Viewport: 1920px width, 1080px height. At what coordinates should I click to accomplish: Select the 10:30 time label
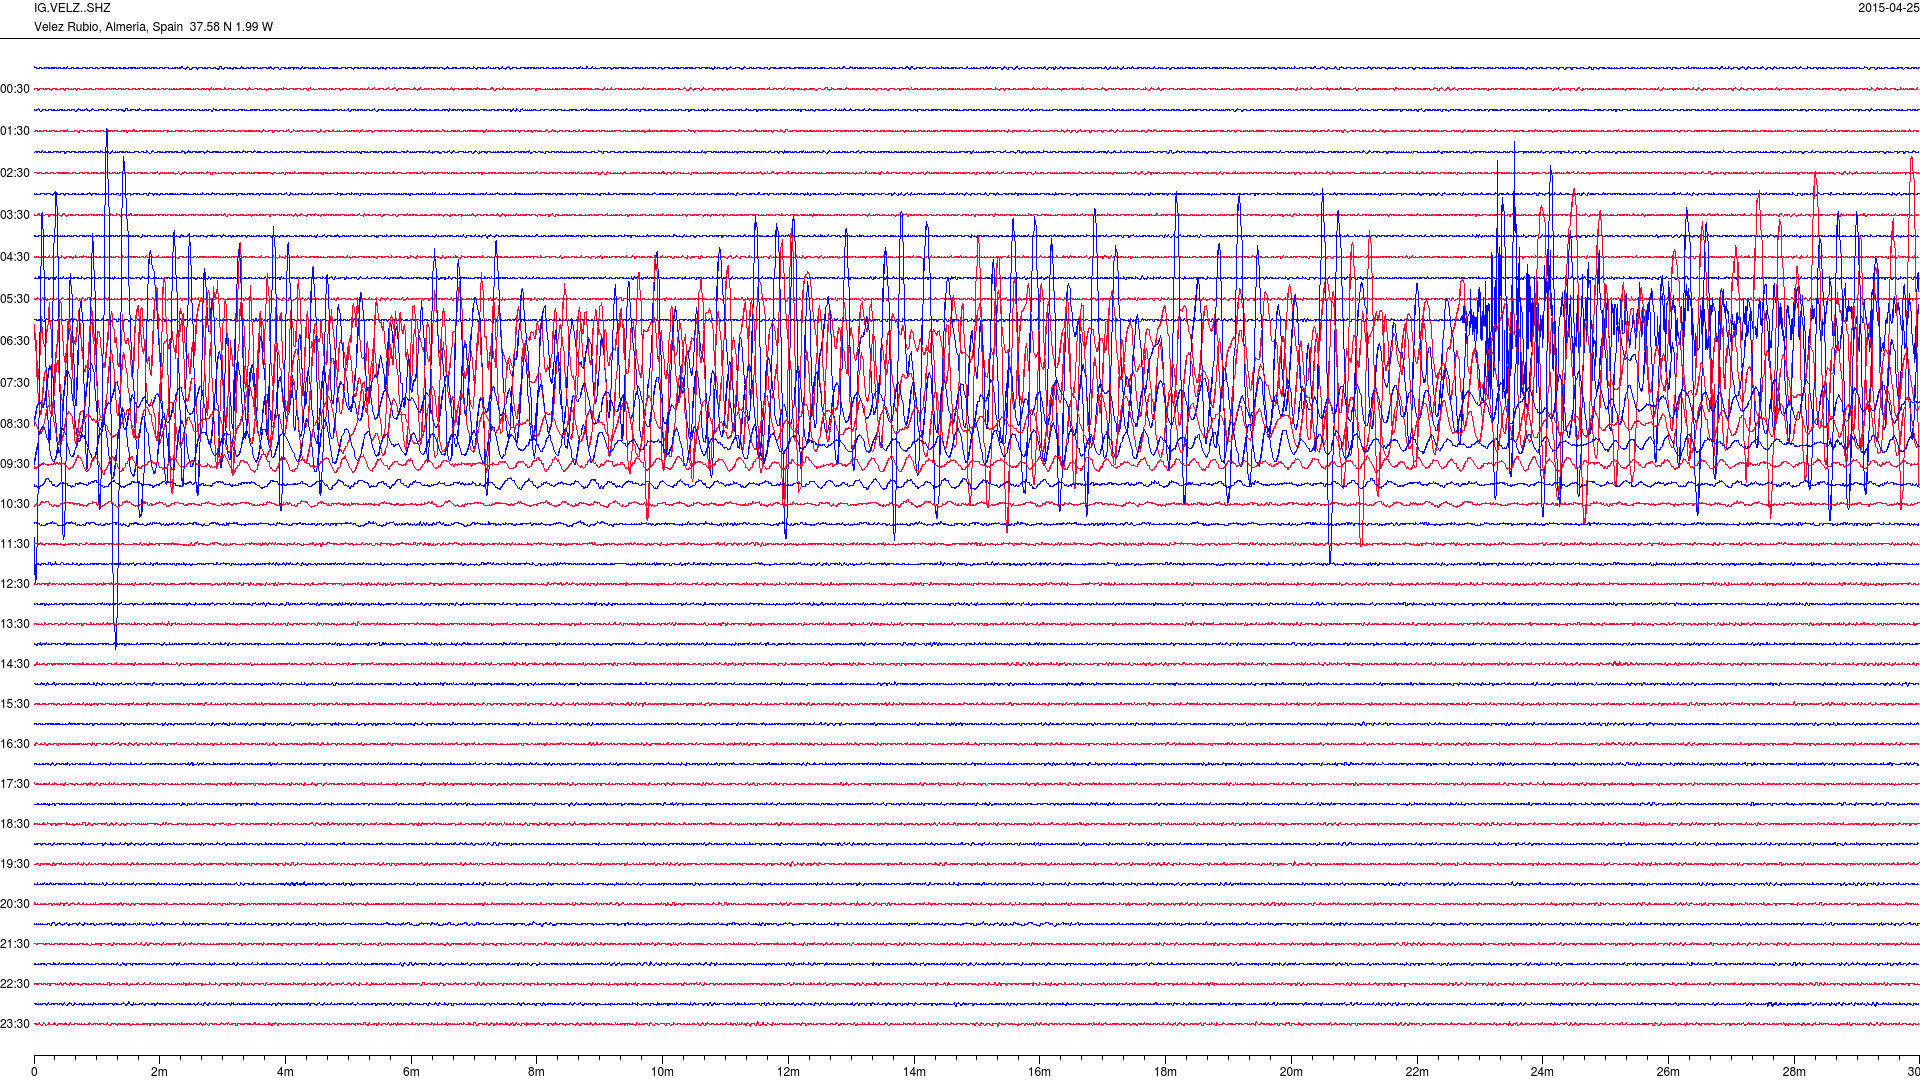[15, 504]
